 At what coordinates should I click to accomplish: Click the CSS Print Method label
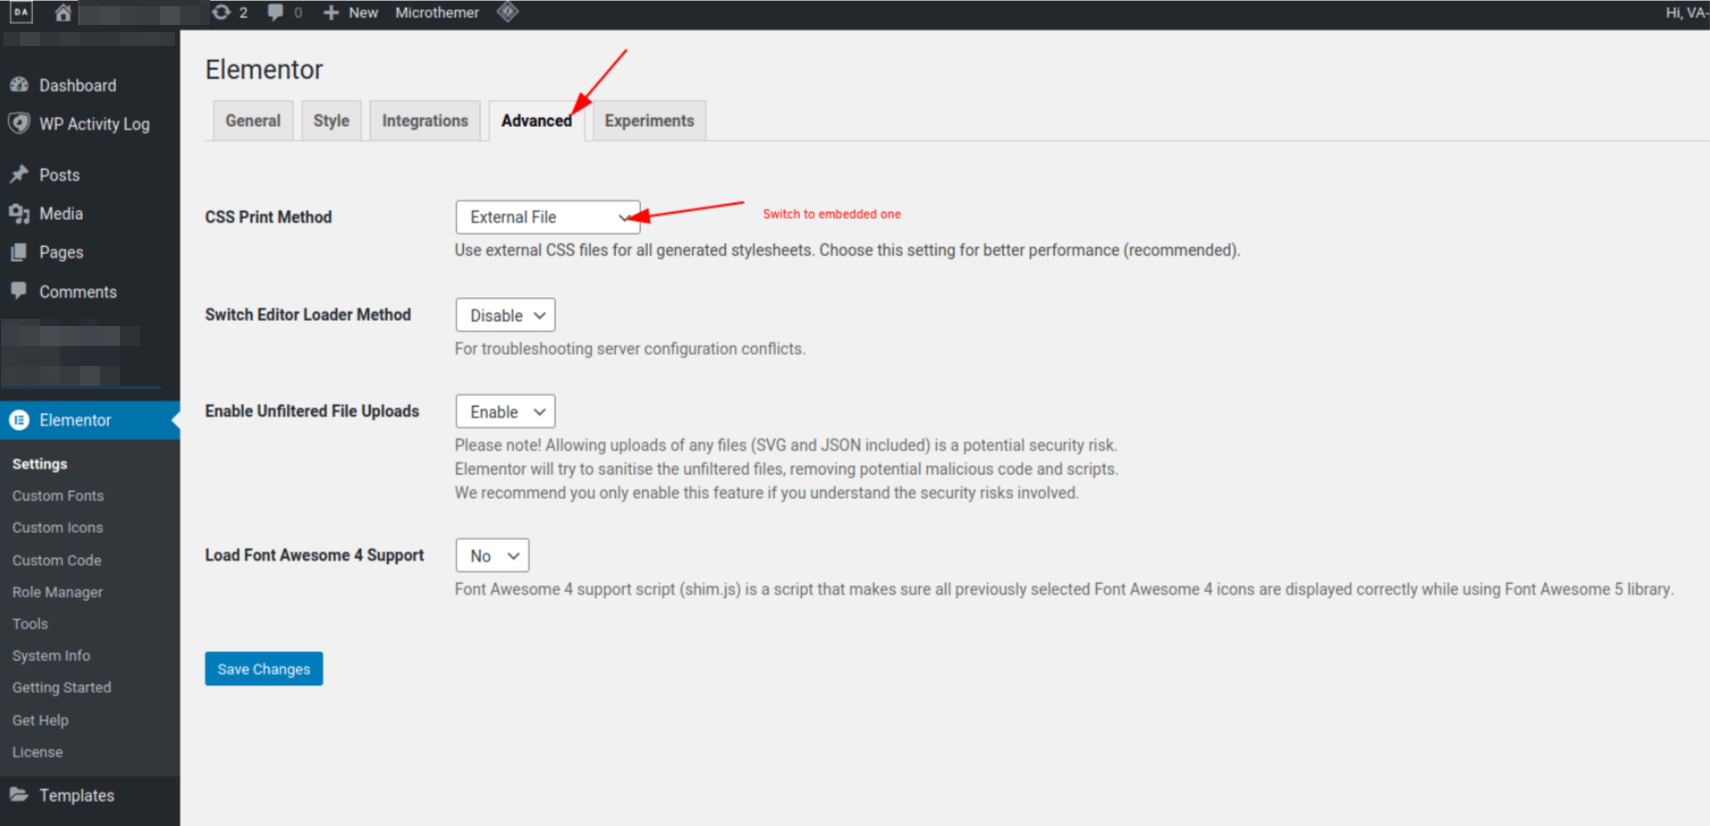point(268,217)
